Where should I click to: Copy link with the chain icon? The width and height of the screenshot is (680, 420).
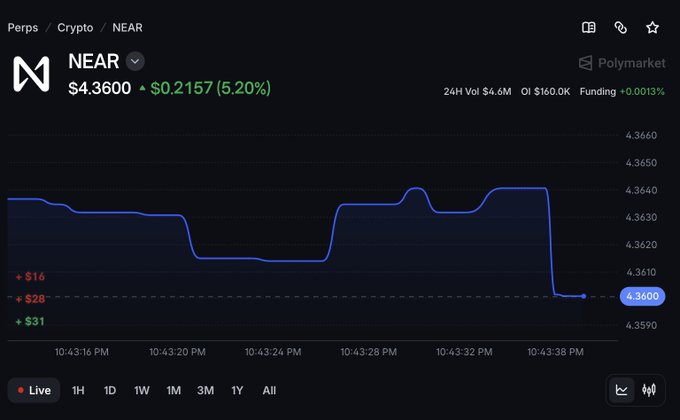621,28
